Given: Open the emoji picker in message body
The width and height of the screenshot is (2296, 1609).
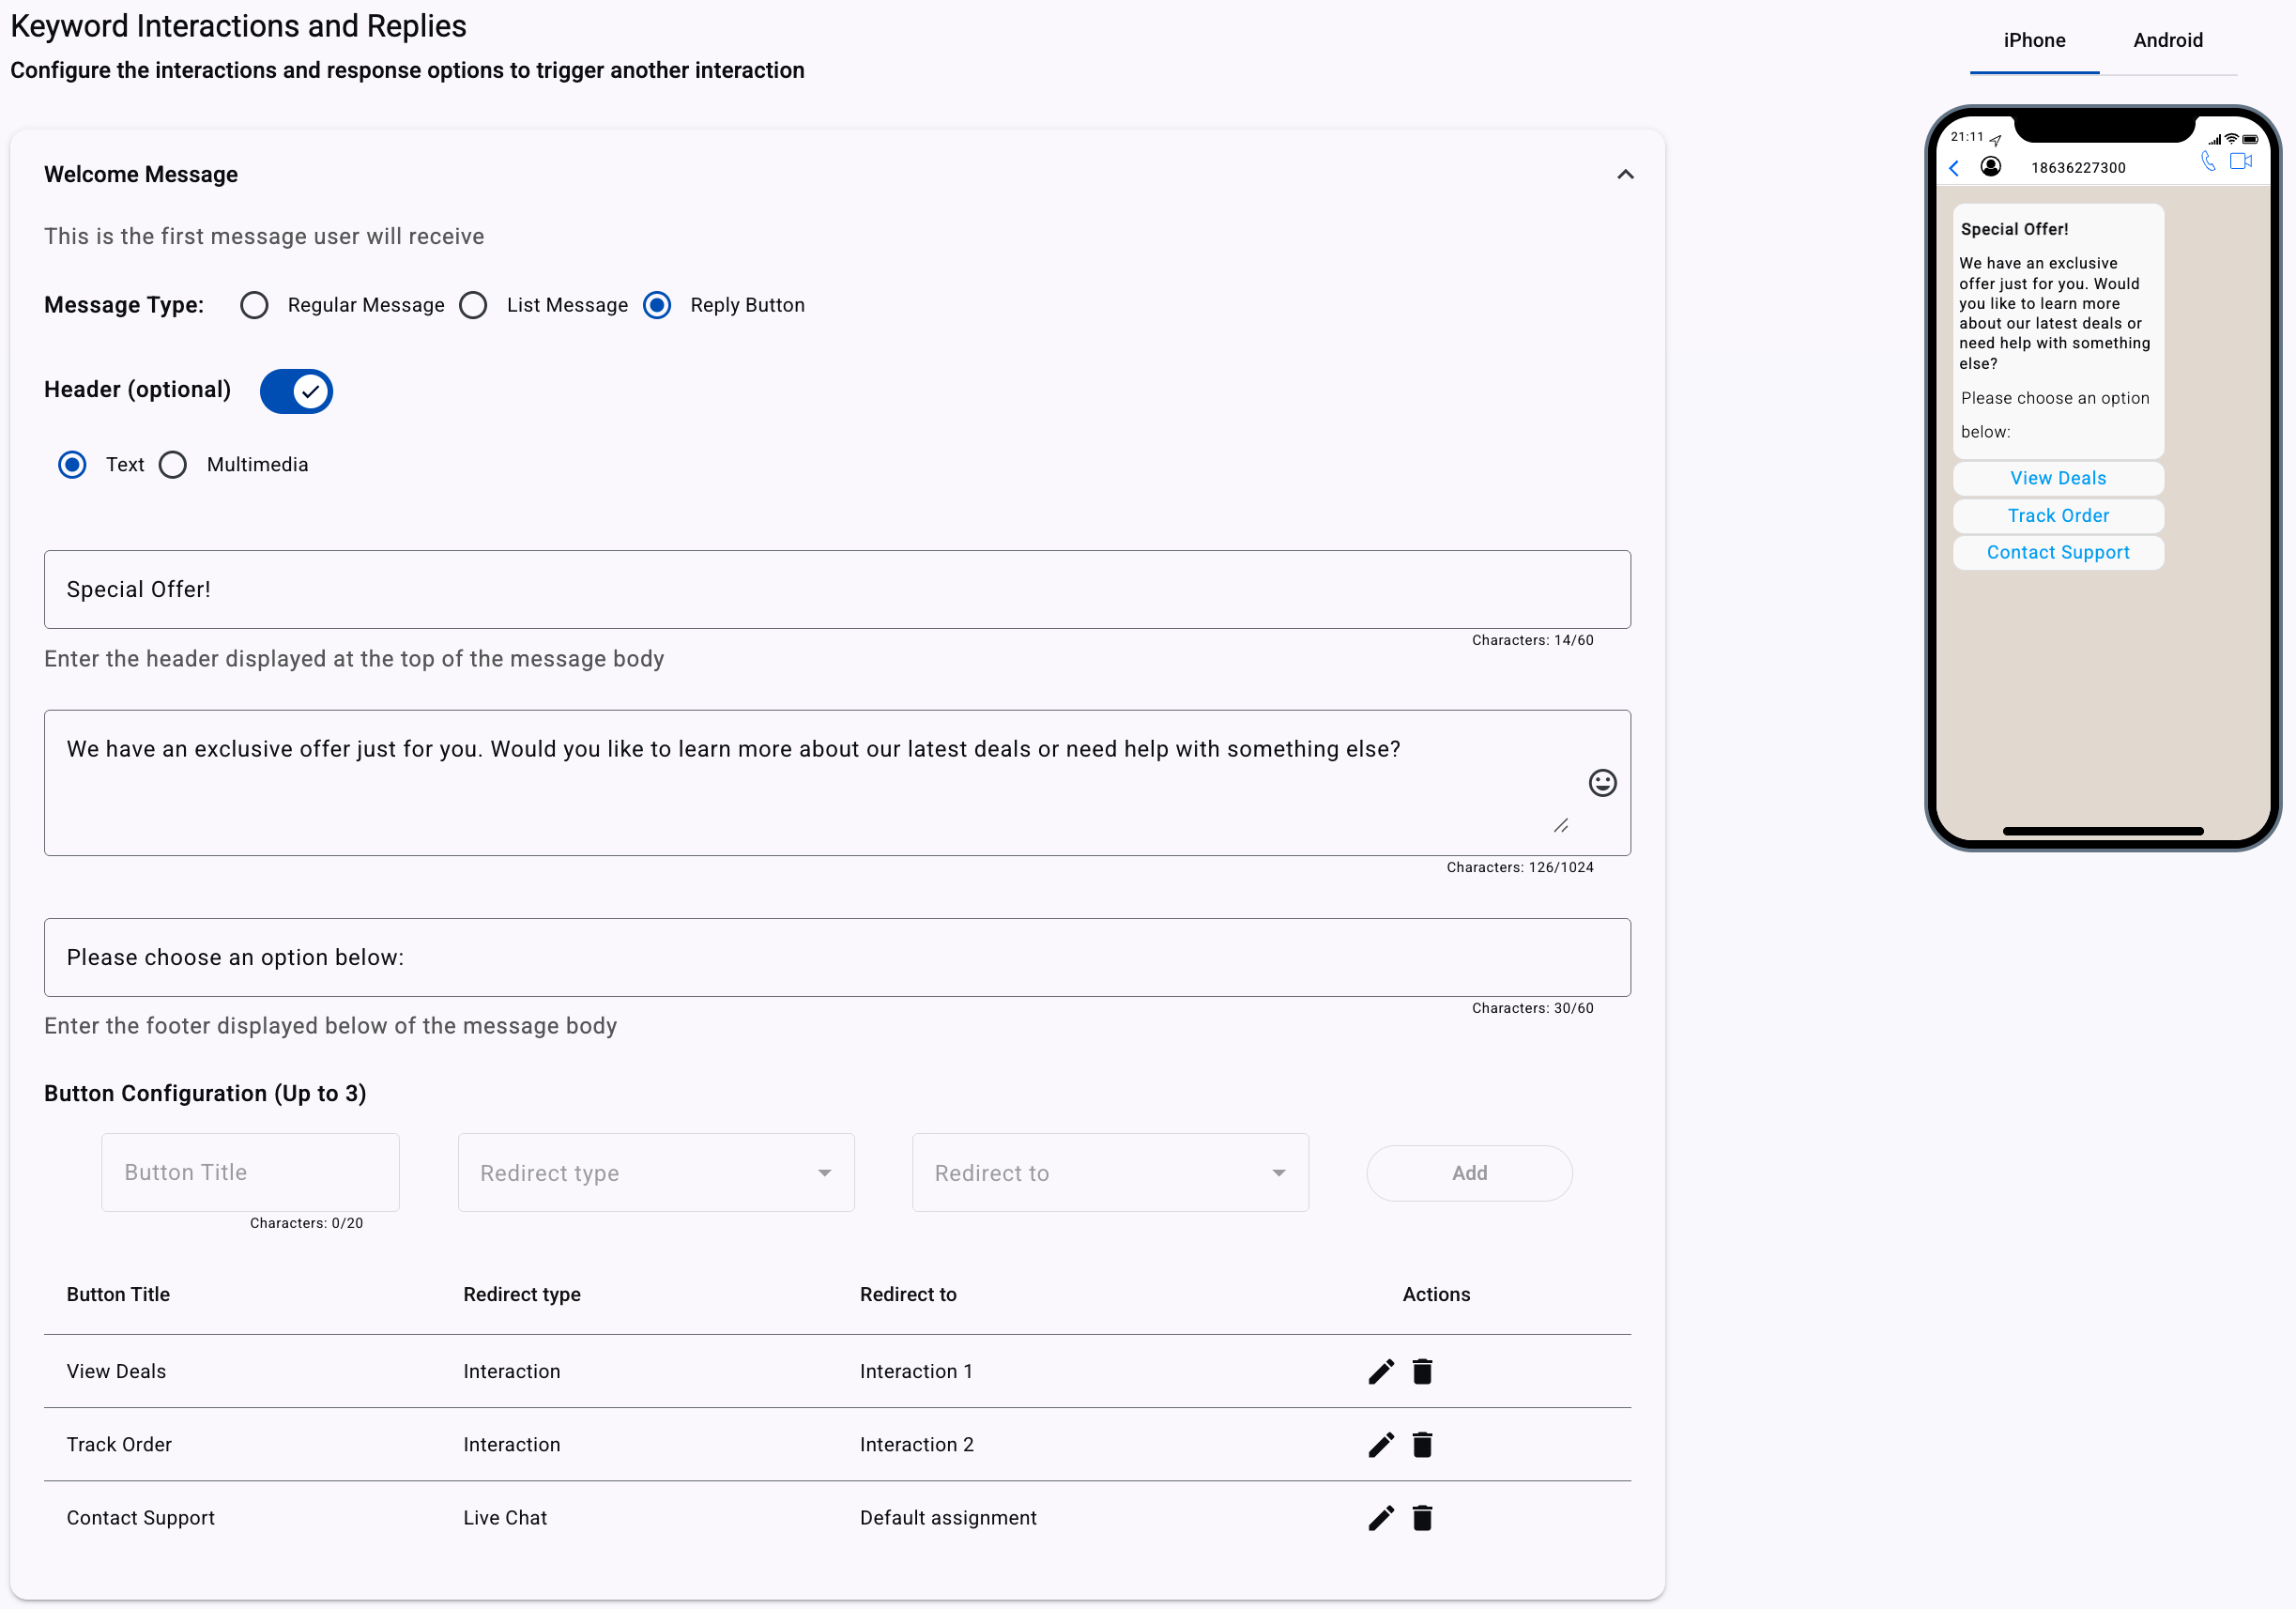Looking at the screenshot, I should pyautogui.click(x=1602, y=782).
